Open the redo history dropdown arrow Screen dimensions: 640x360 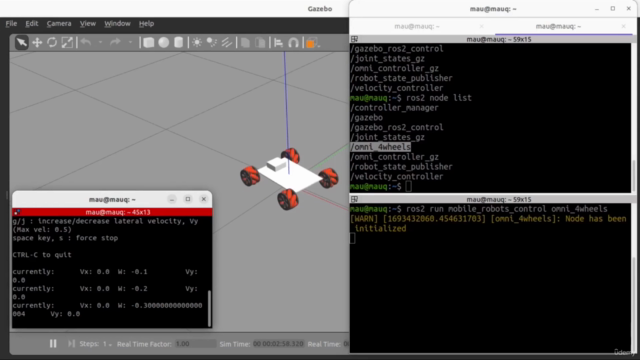130,42
